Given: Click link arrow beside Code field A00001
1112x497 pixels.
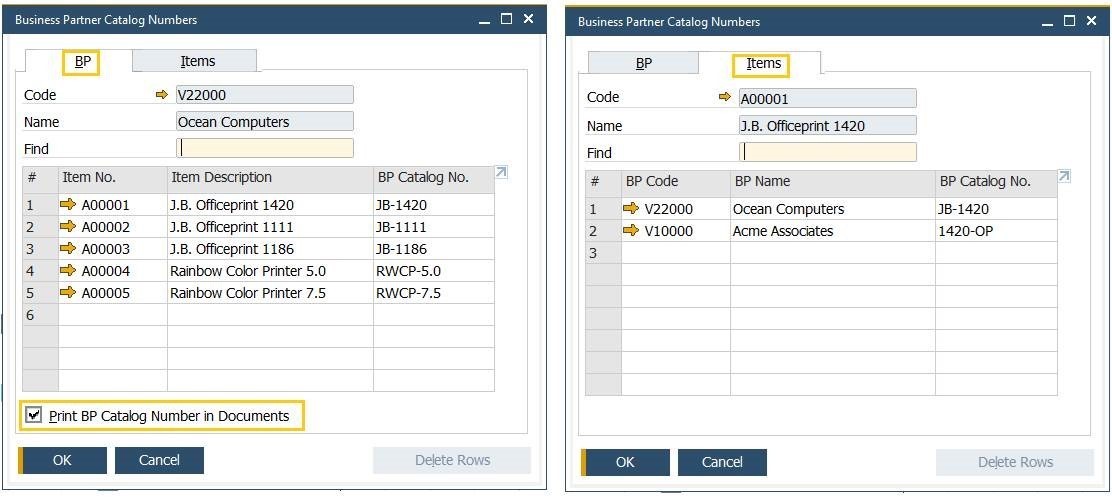Looking at the screenshot, I should point(725,97).
